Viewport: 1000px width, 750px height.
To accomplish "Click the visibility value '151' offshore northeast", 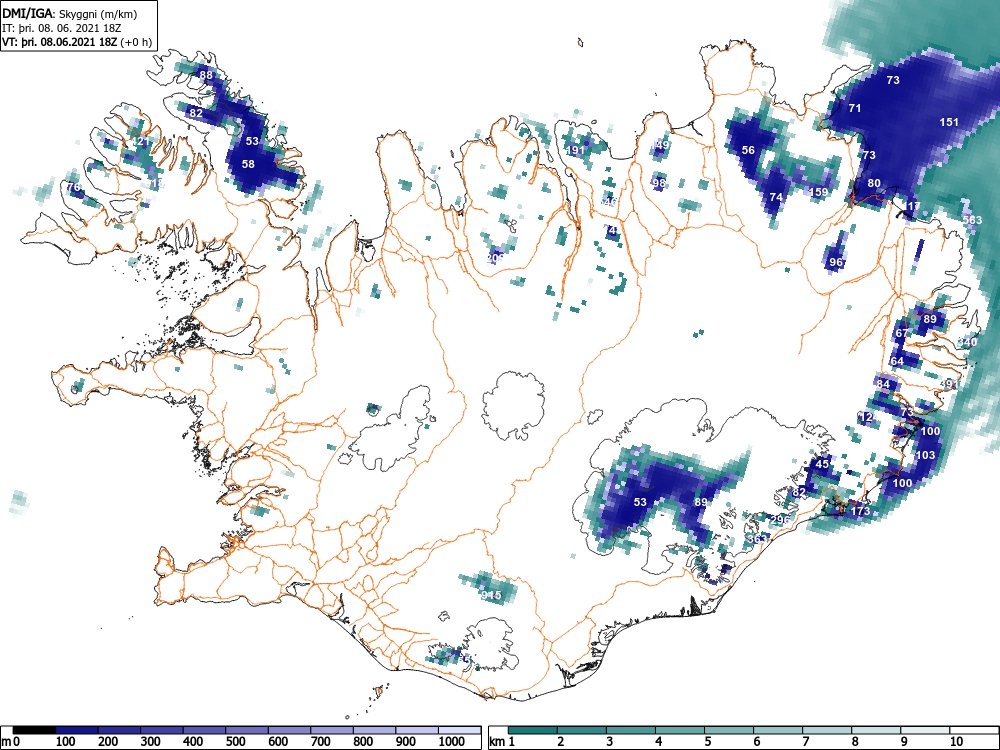I will [x=949, y=122].
